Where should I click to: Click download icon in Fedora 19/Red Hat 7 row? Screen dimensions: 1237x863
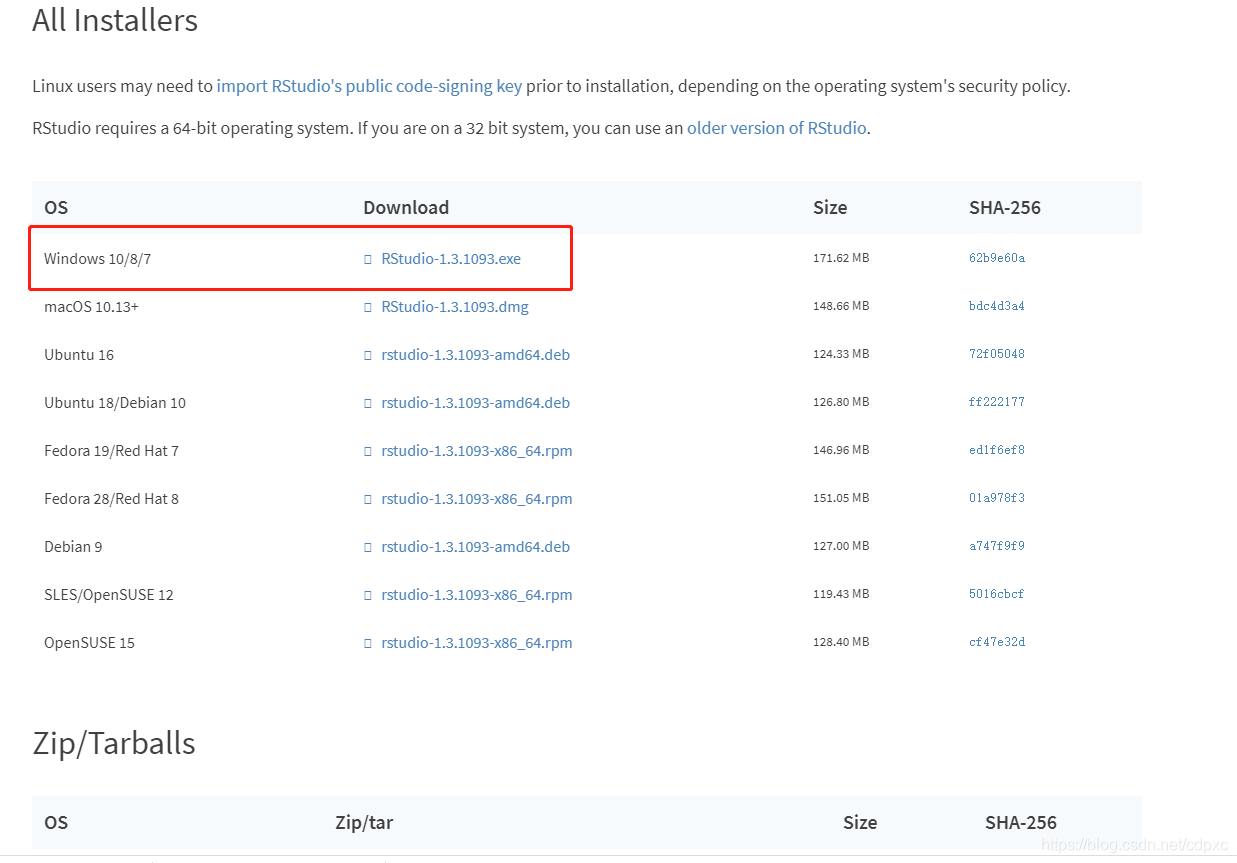coord(368,451)
